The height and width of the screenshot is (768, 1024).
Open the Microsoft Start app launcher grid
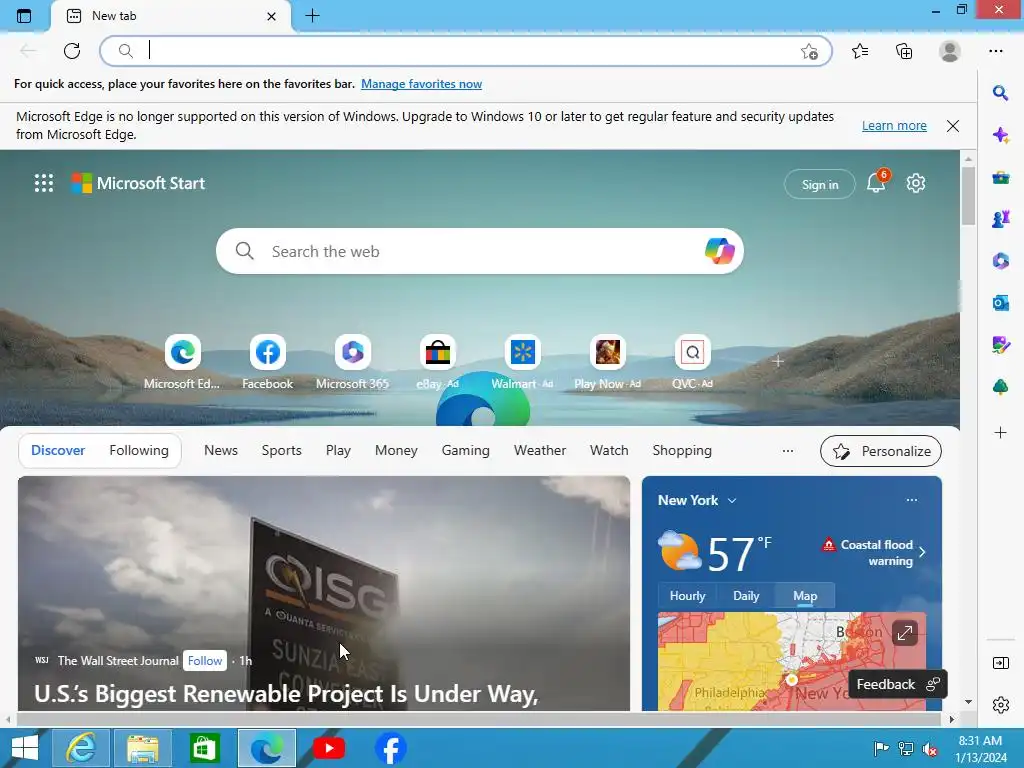(x=44, y=184)
